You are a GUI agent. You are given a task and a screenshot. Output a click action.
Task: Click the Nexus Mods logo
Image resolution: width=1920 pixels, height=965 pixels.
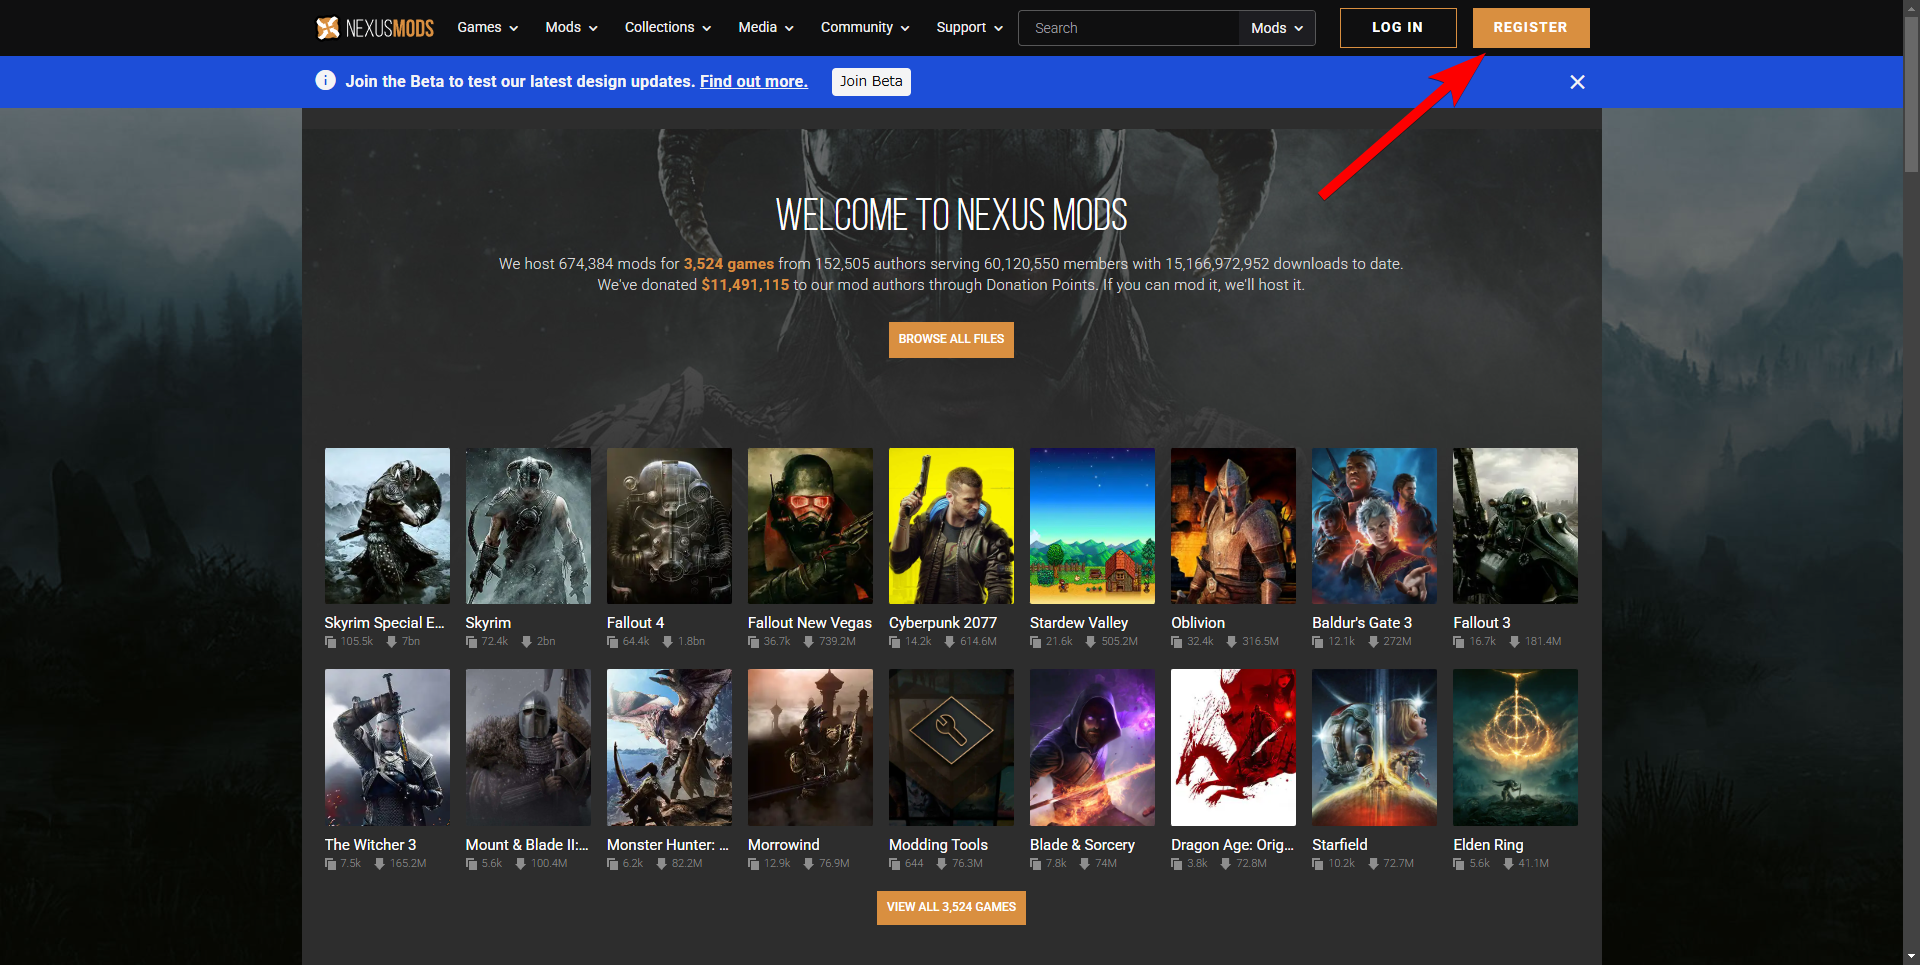(x=375, y=28)
